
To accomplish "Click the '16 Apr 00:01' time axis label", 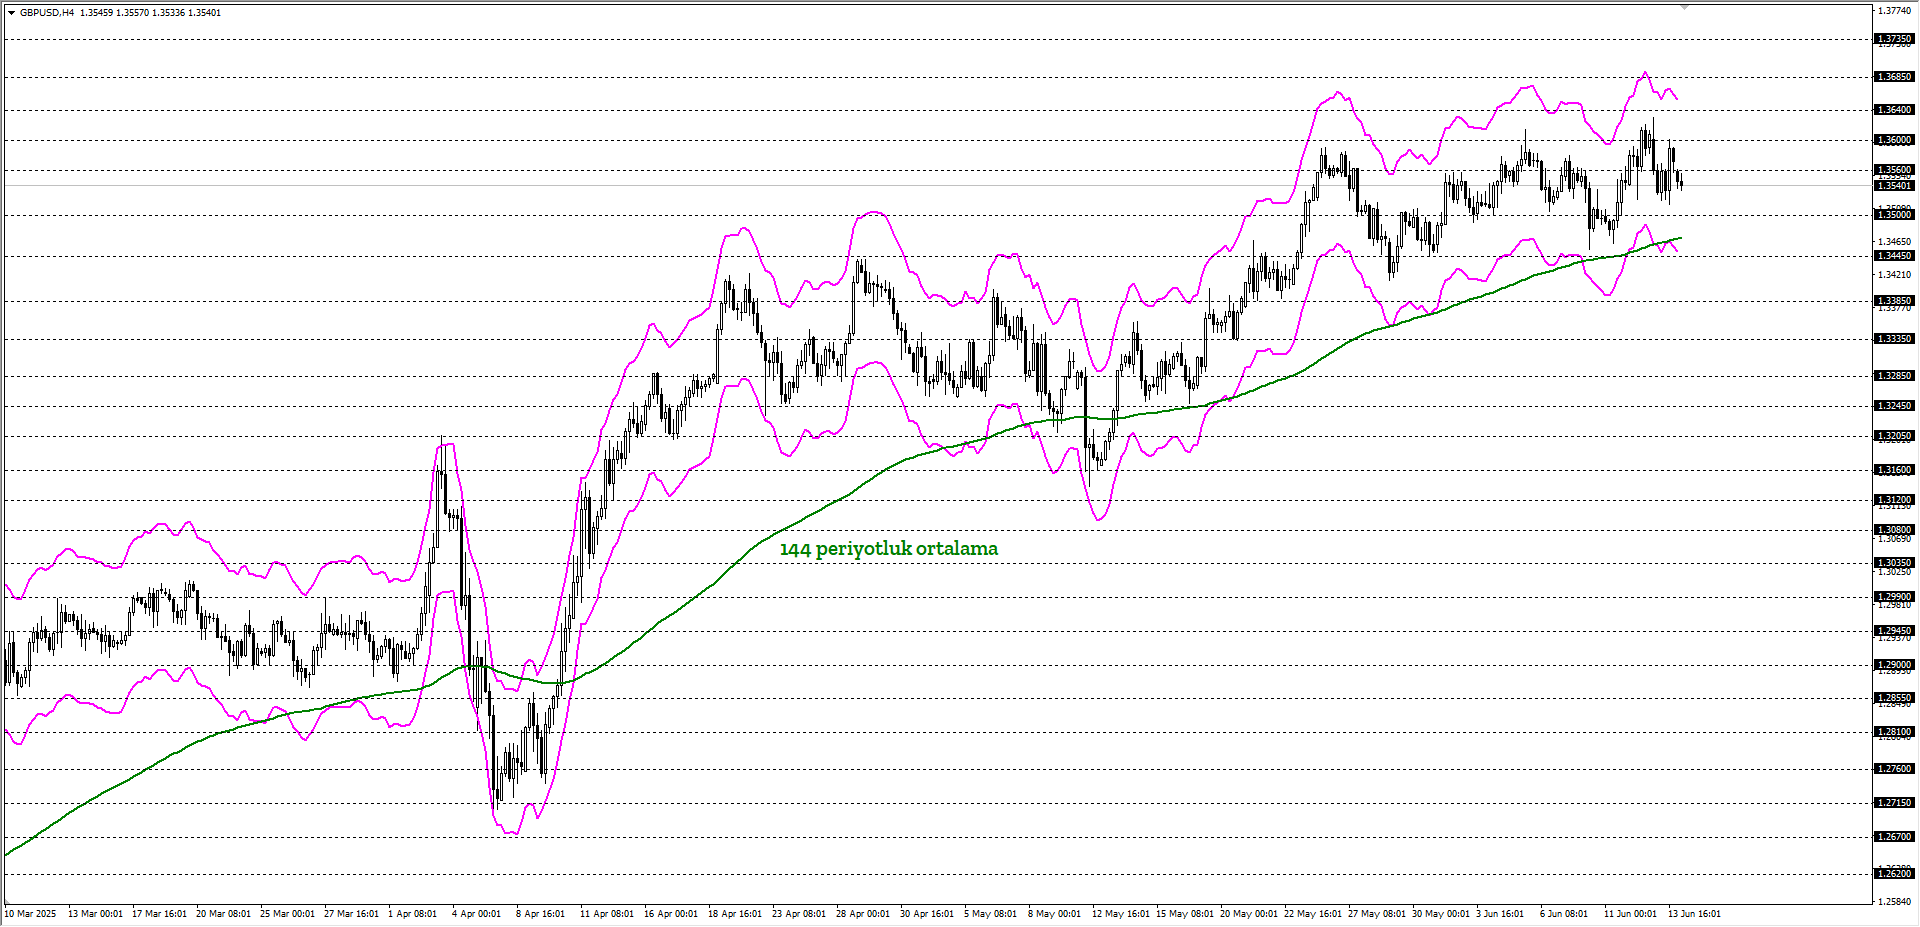I will (671, 914).
